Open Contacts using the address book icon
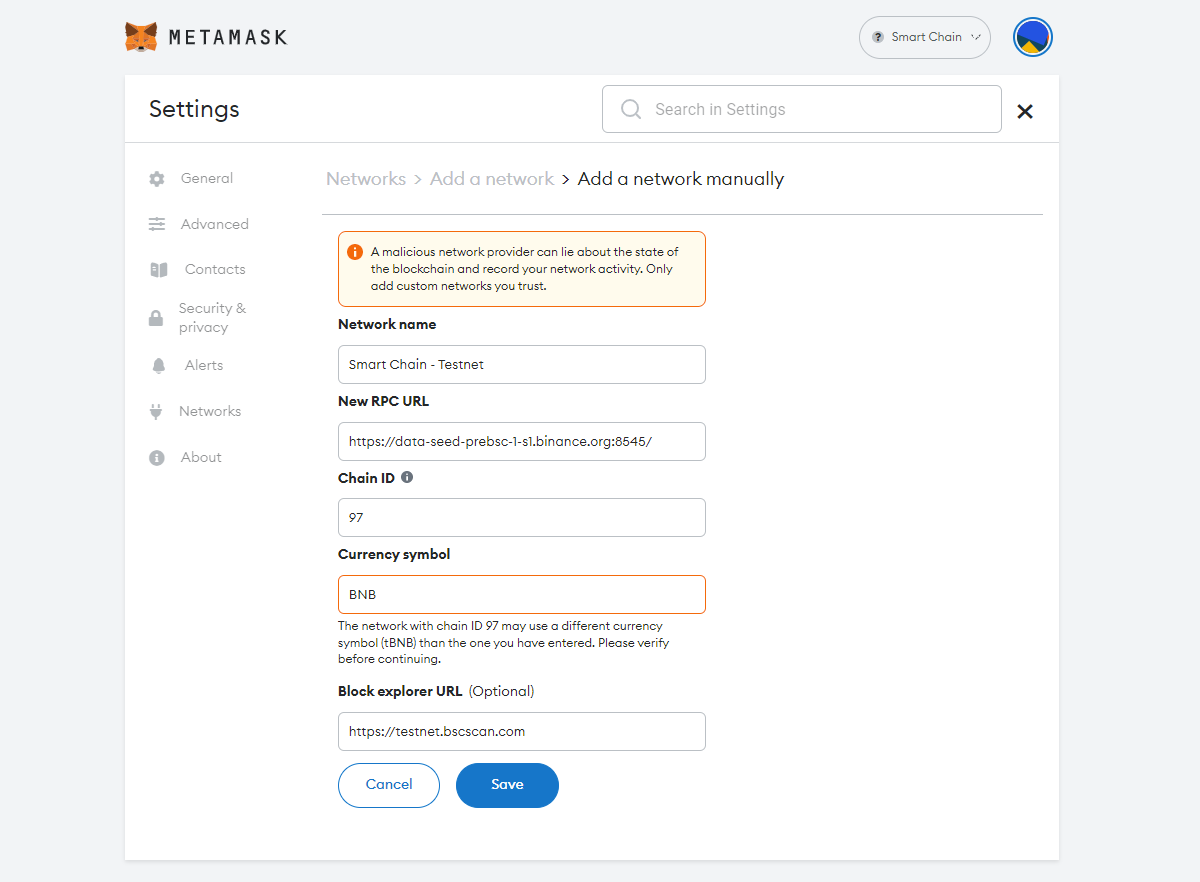 coord(157,269)
